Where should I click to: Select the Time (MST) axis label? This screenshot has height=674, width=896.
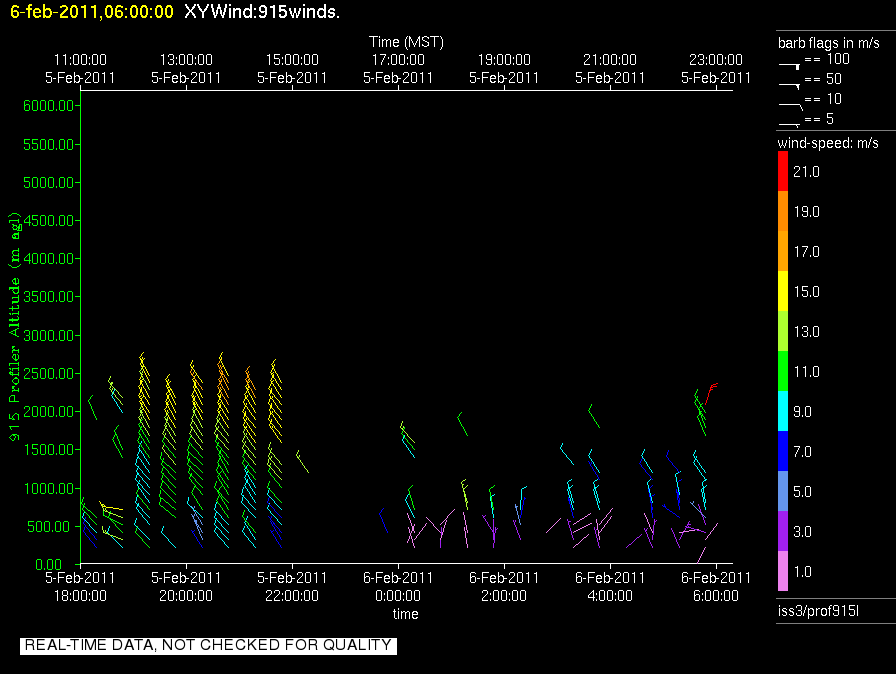pos(406,42)
